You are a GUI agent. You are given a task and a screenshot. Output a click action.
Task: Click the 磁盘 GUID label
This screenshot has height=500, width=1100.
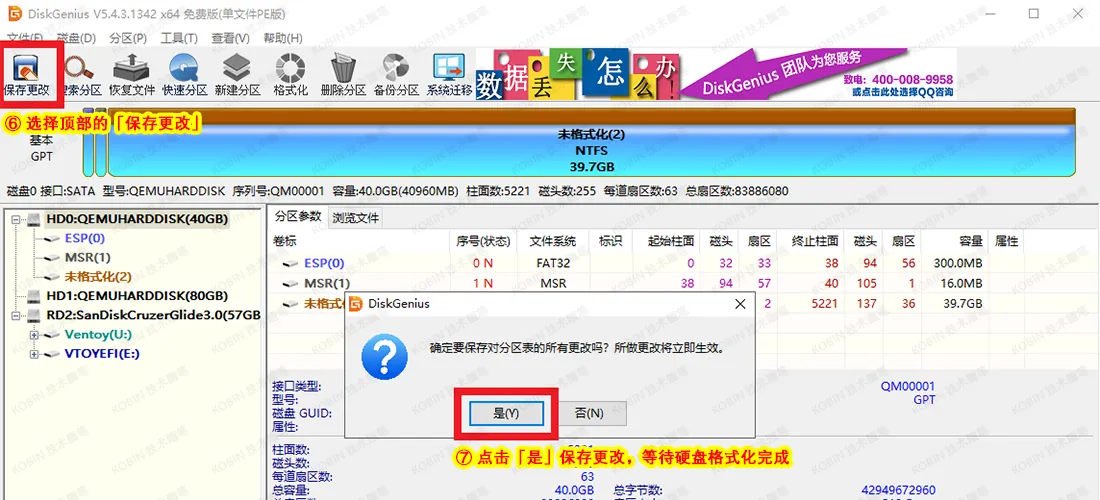[302, 413]
